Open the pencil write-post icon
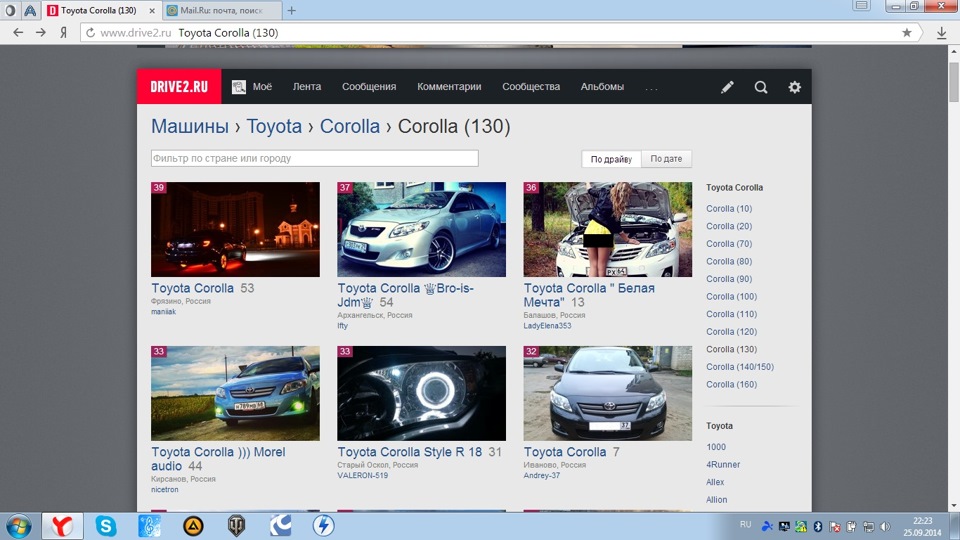Image resolution: width=960 pixels, height=540 pixels. click(727, 87)
